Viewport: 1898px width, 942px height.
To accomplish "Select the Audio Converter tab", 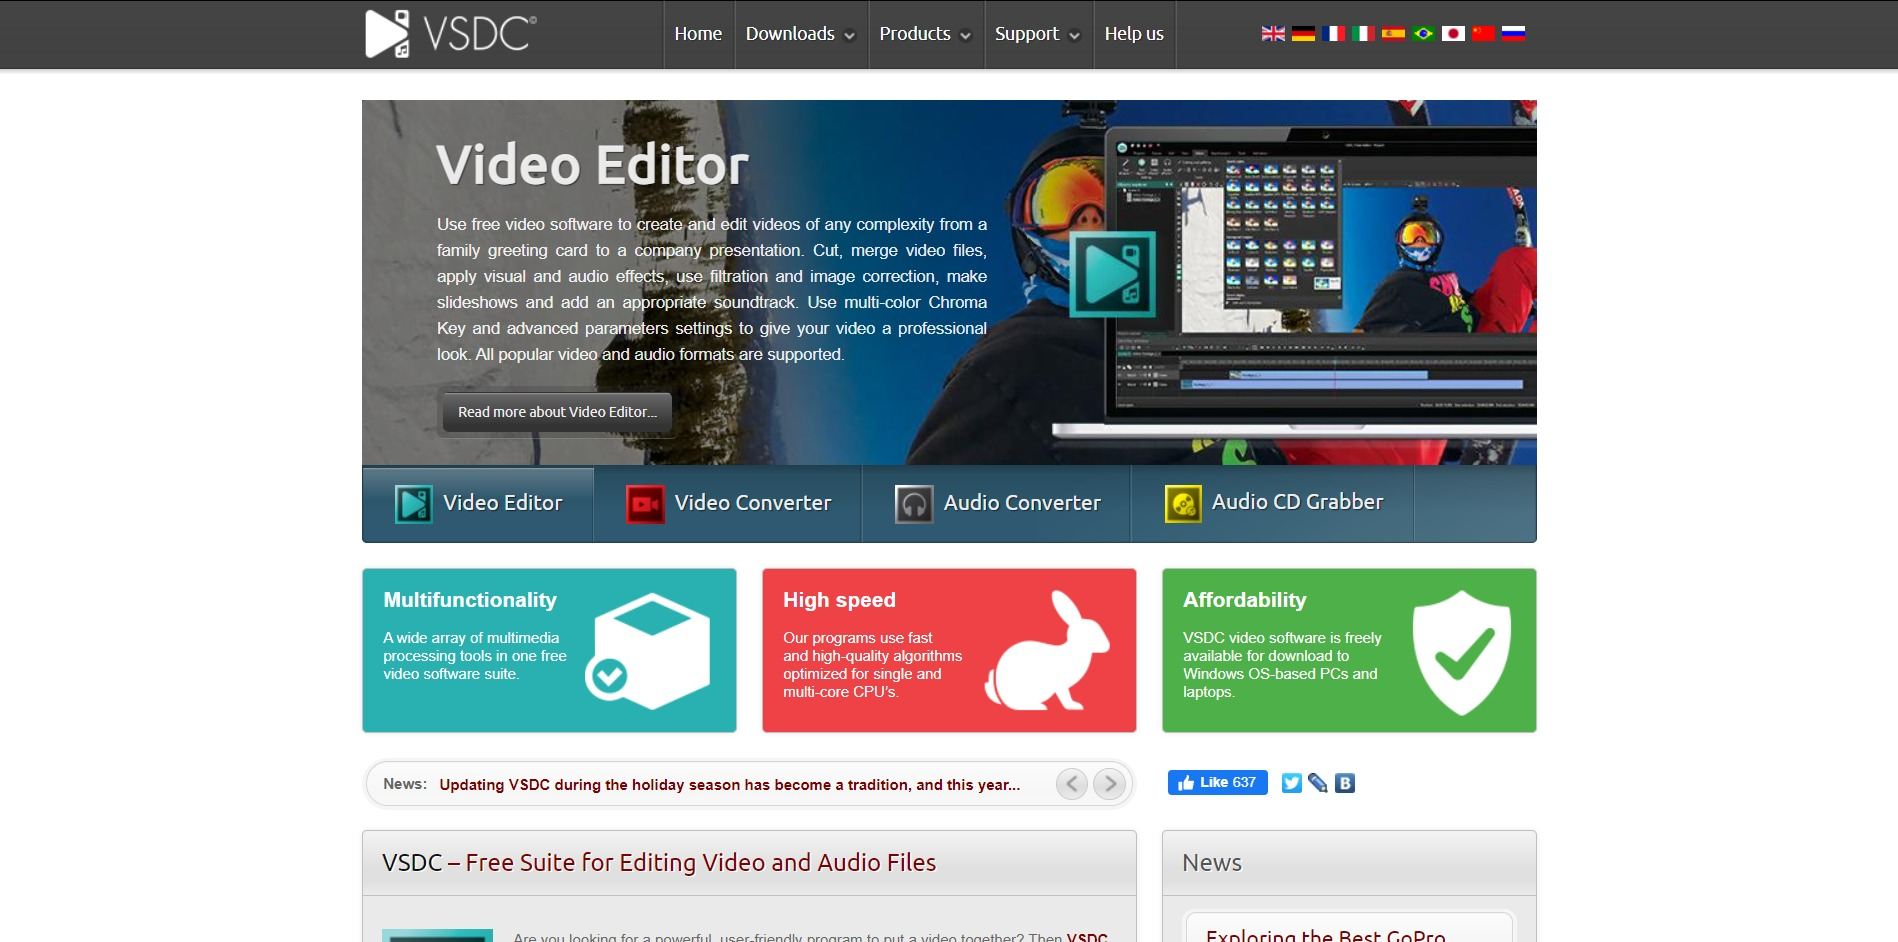I will pos(997,504).
